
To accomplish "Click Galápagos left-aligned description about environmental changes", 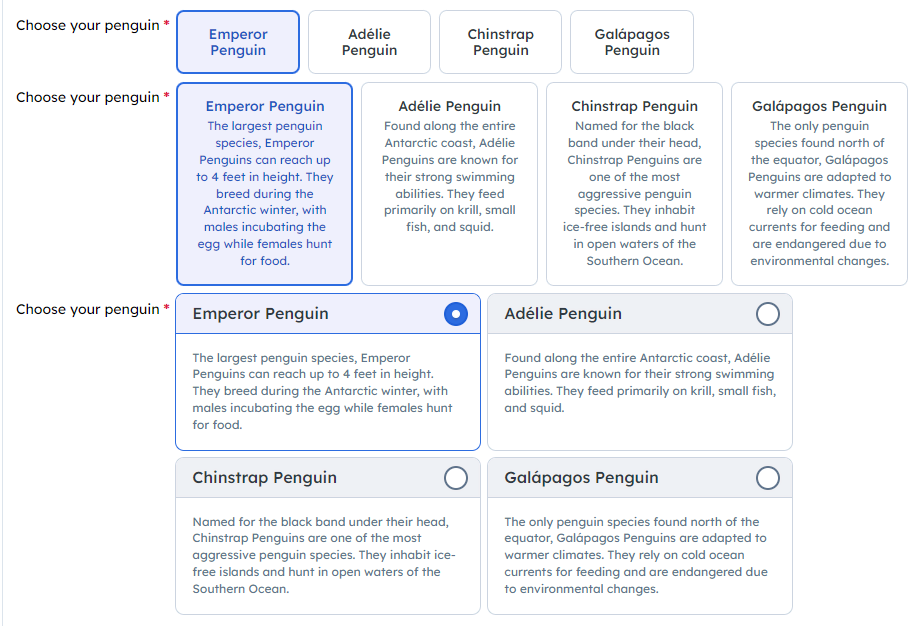I will pyautogui.click(x=636, y=555).
